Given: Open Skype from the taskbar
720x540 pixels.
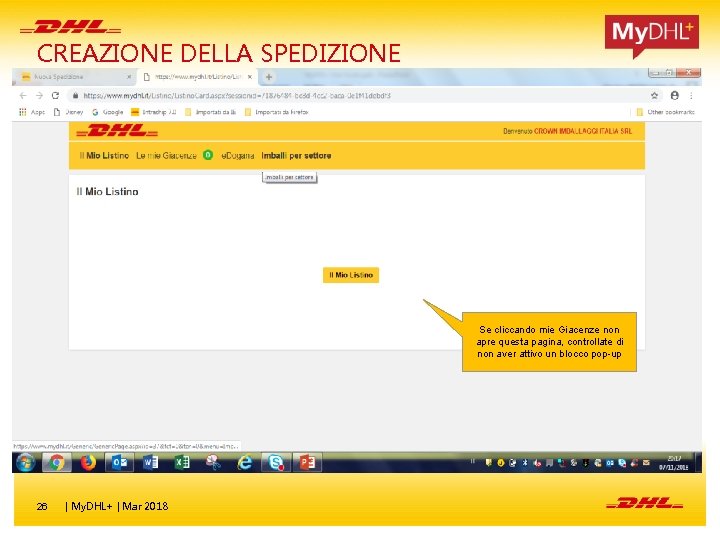Looking at the screenshot, I should 276,462.
